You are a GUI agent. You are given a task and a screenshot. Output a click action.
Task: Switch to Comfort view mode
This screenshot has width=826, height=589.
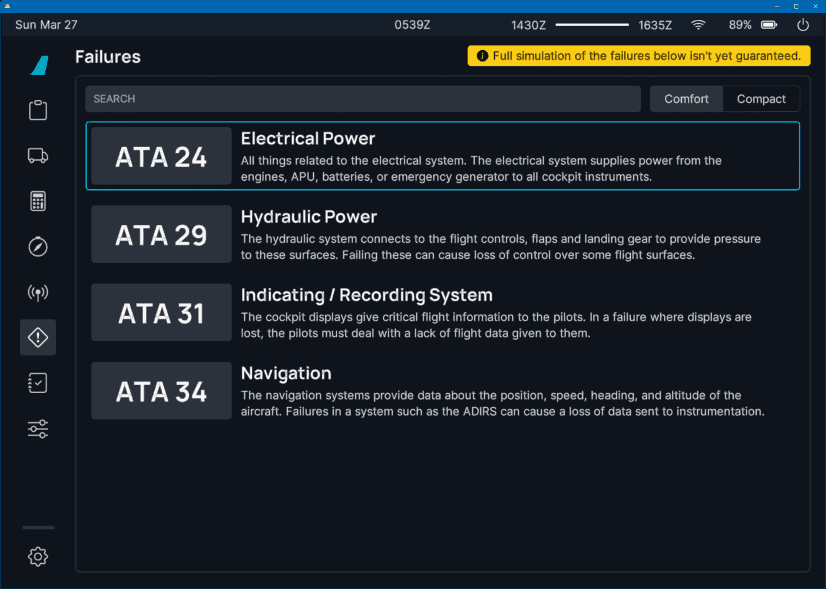686,99
